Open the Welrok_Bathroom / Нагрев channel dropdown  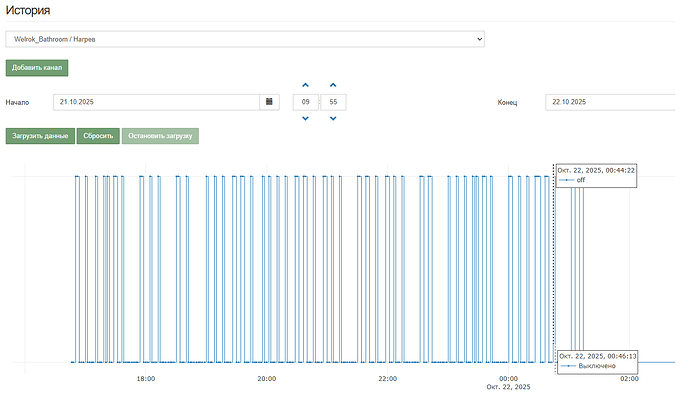(245, 39)
